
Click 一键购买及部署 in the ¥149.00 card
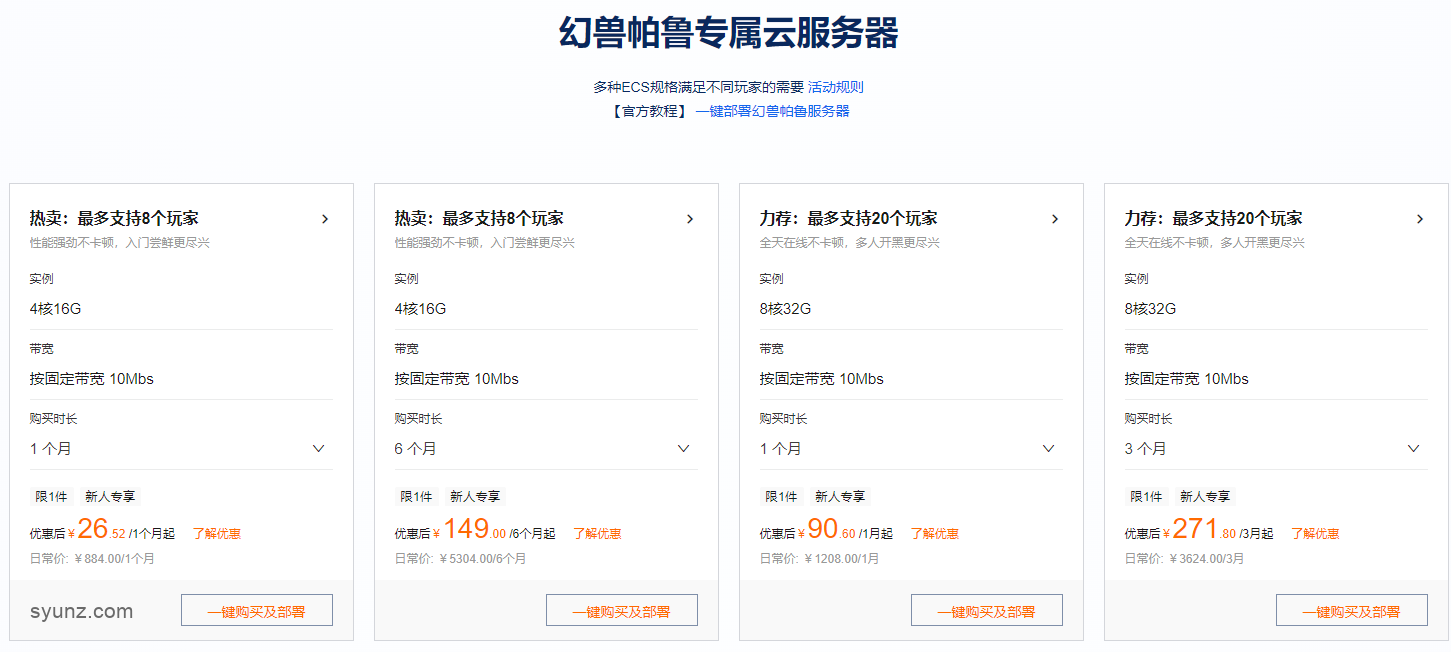pos(622,611)
